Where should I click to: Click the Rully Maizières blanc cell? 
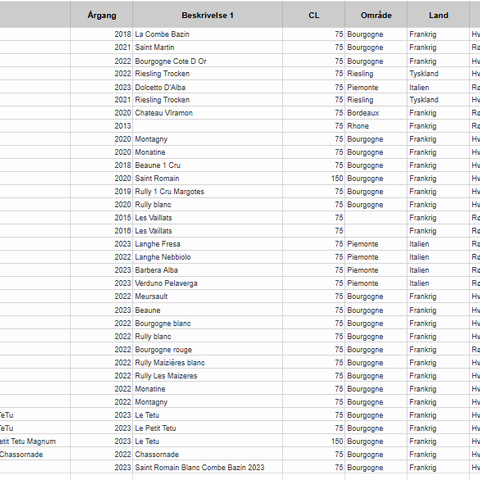pos(207,363)
